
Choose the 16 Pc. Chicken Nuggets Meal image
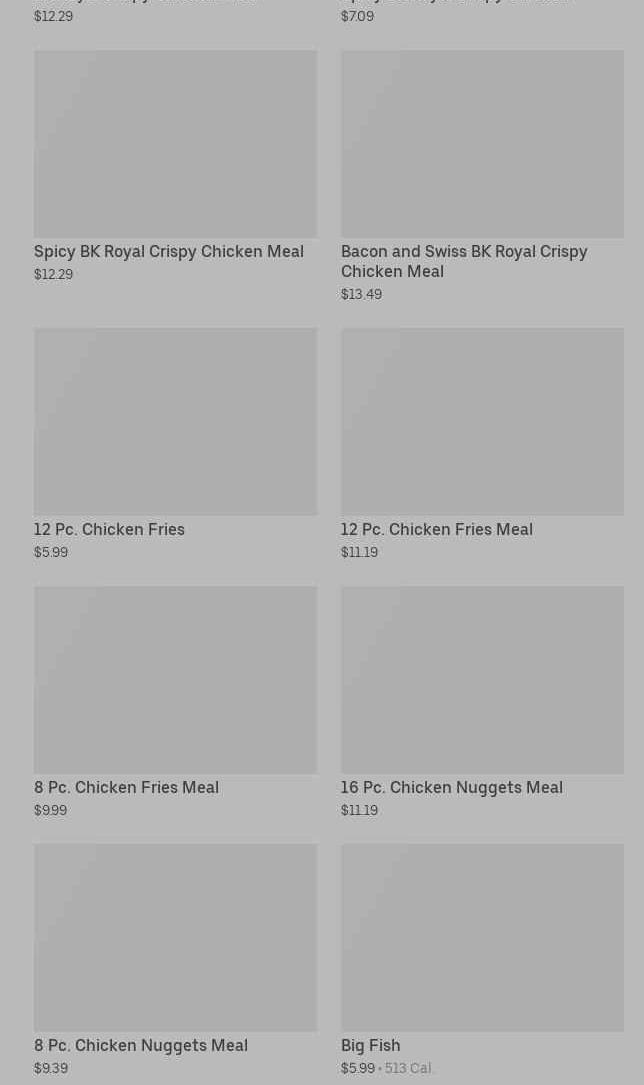tap(482, 679)
